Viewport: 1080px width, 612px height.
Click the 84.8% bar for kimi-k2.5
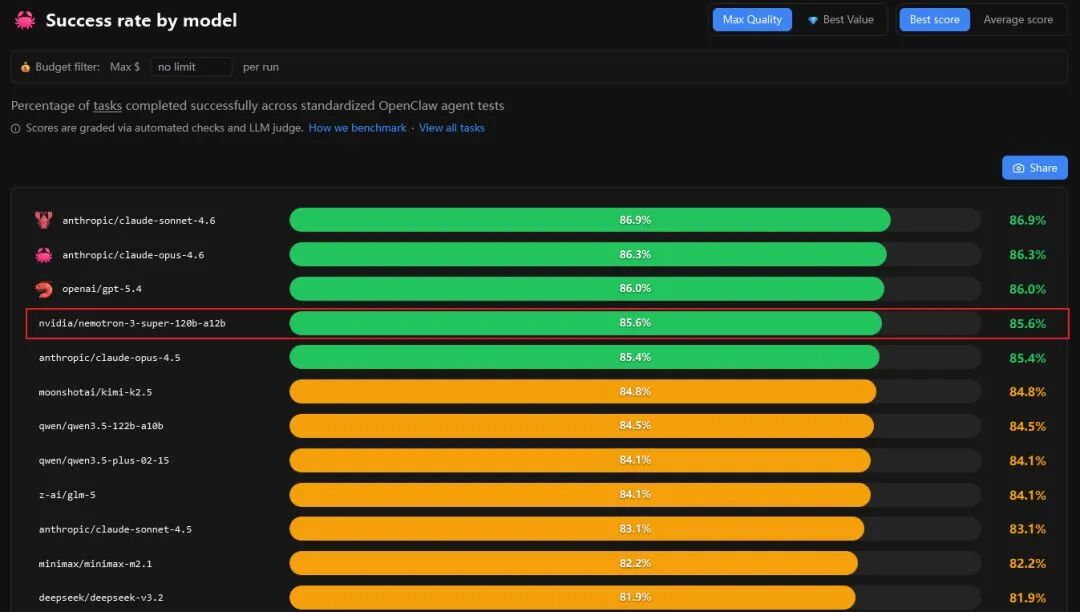click(583, 392)
